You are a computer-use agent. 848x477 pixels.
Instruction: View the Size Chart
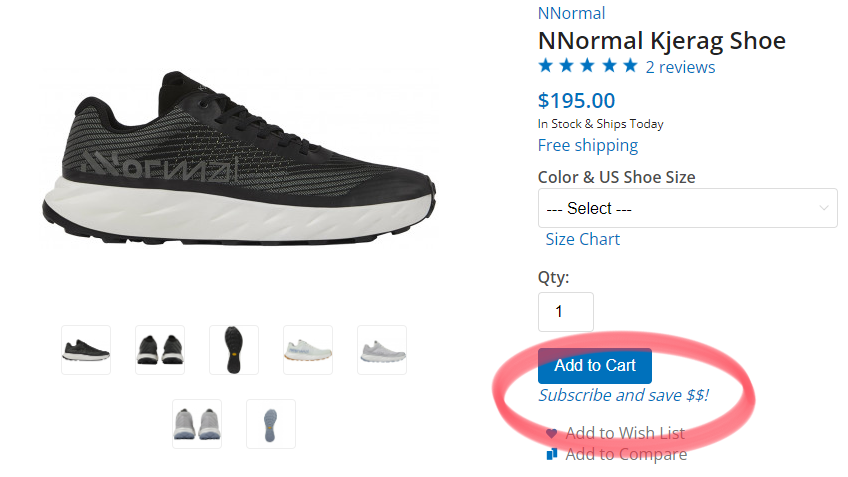[582, 239]
